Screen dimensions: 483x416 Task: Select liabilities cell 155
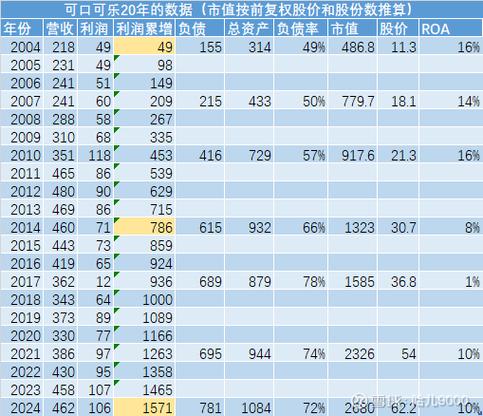200,46
